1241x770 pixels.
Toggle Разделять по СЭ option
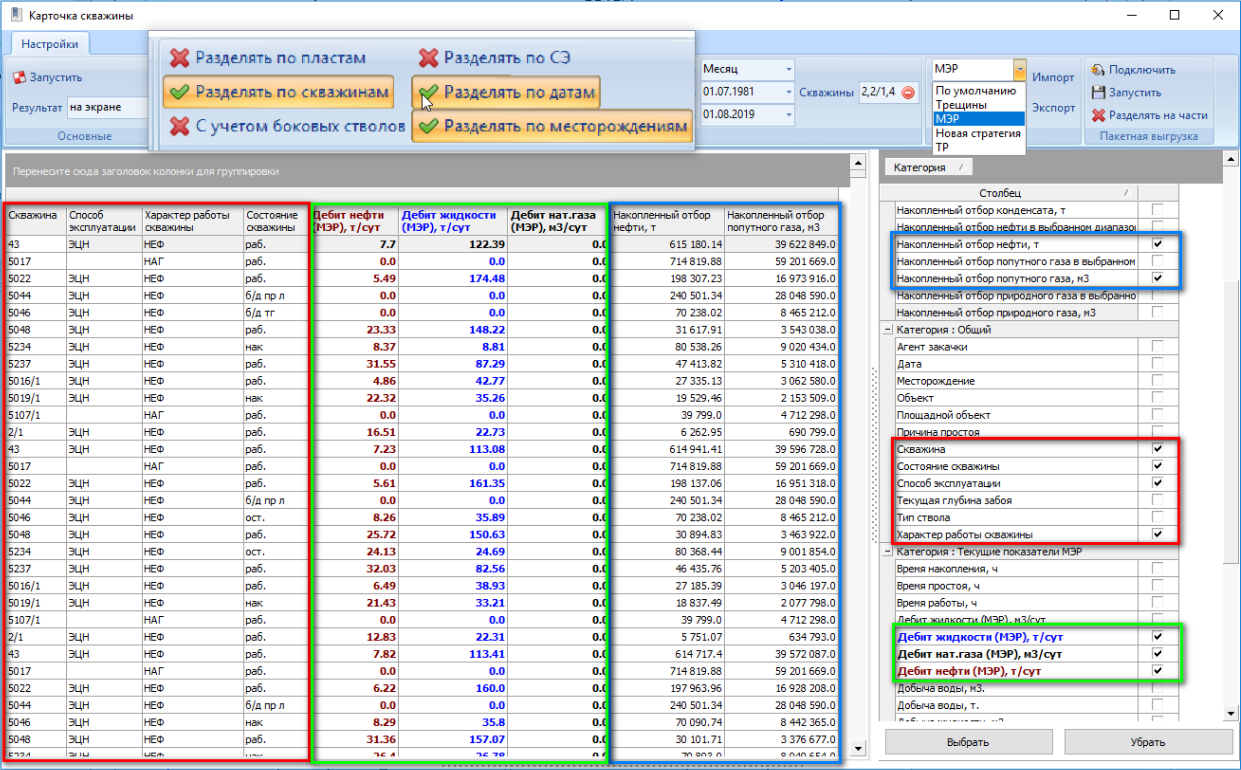click(x=495, y=58)
